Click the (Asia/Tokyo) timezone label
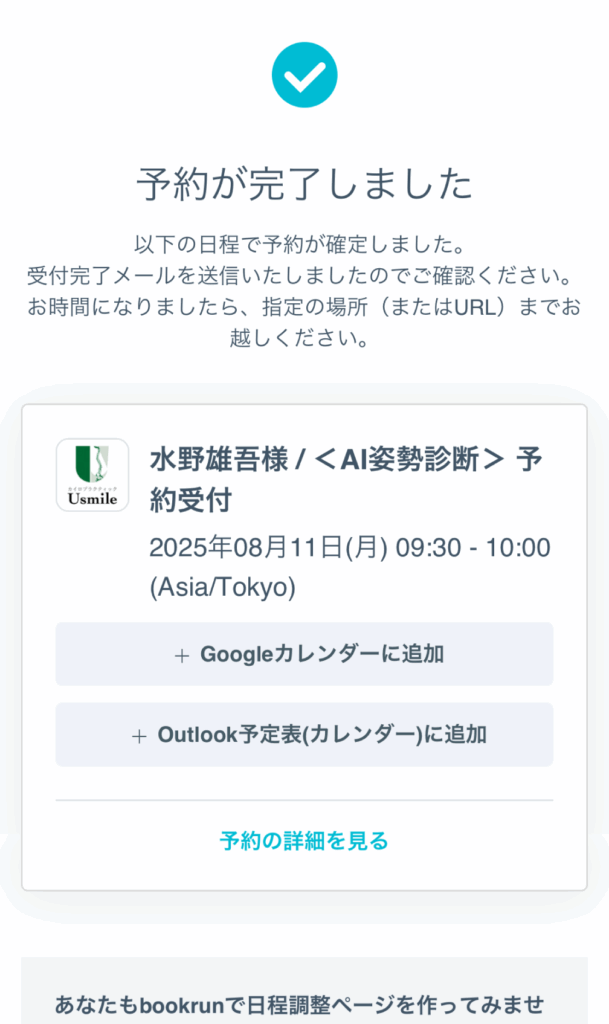 coord(222,588)
